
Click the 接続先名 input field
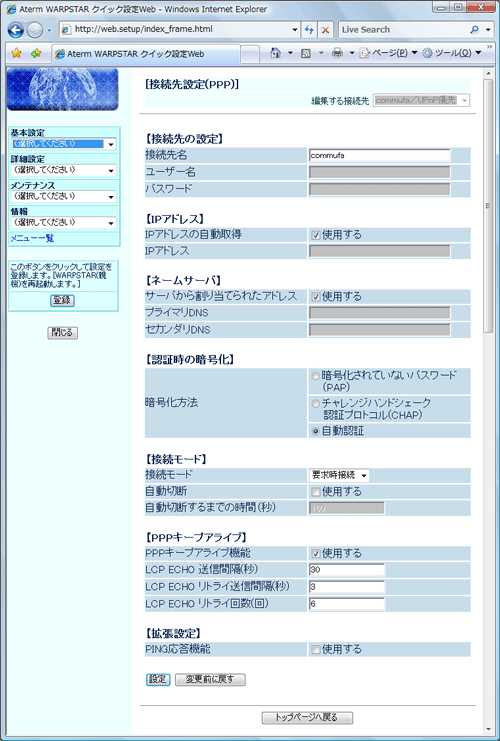point(379,155)
